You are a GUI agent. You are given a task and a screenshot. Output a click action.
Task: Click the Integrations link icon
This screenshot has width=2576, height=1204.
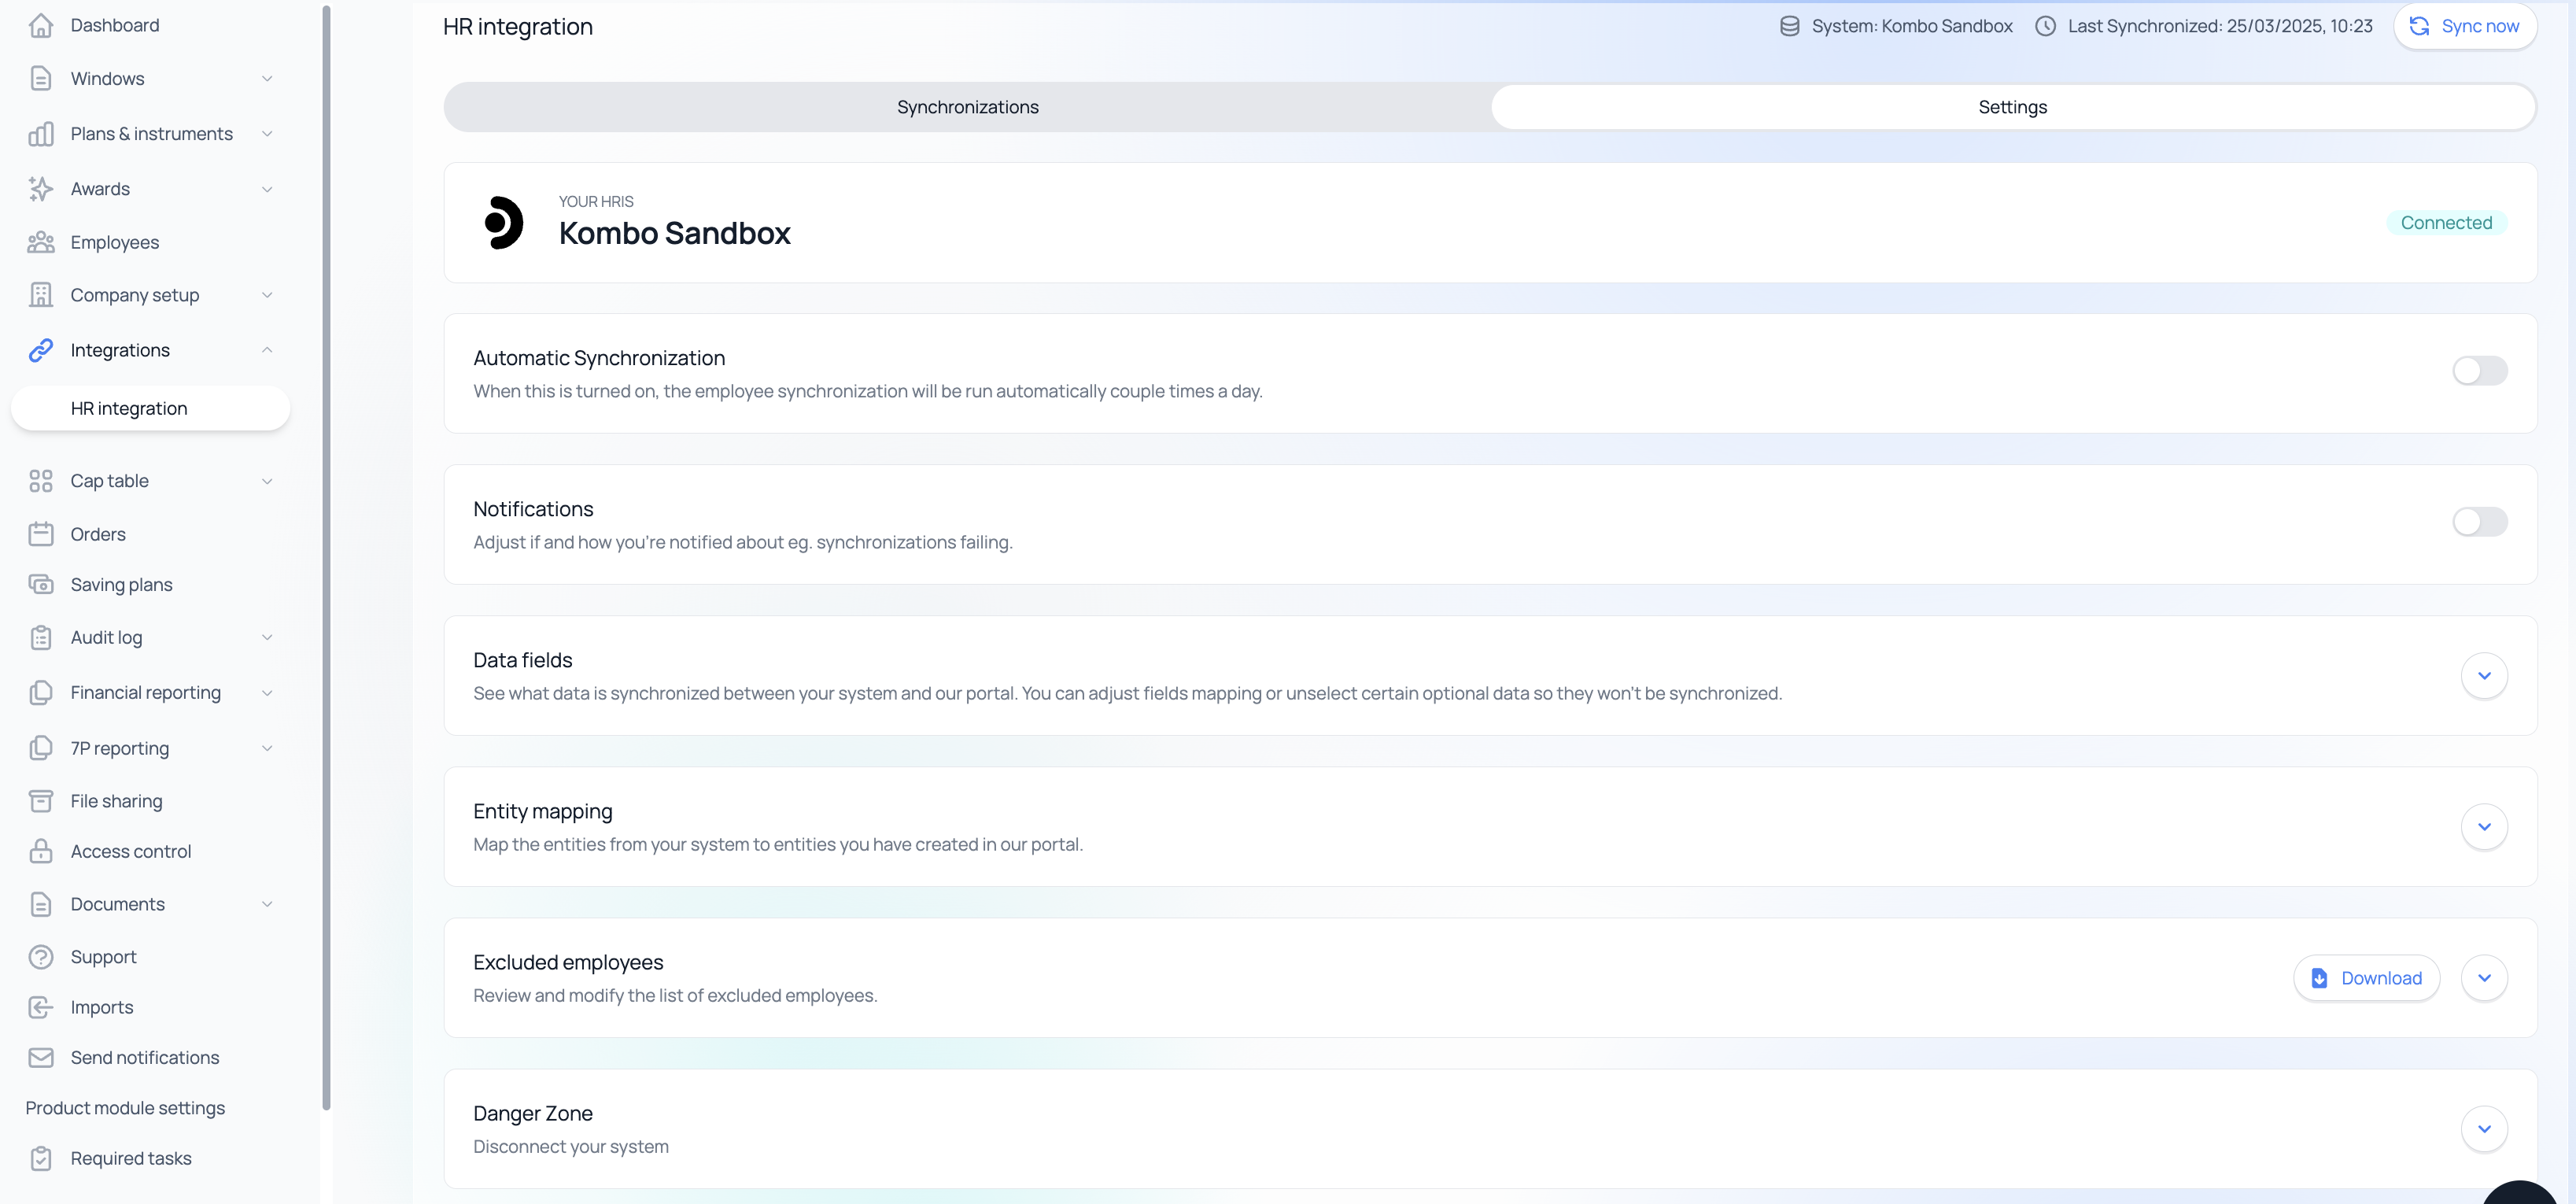[41, 350]
